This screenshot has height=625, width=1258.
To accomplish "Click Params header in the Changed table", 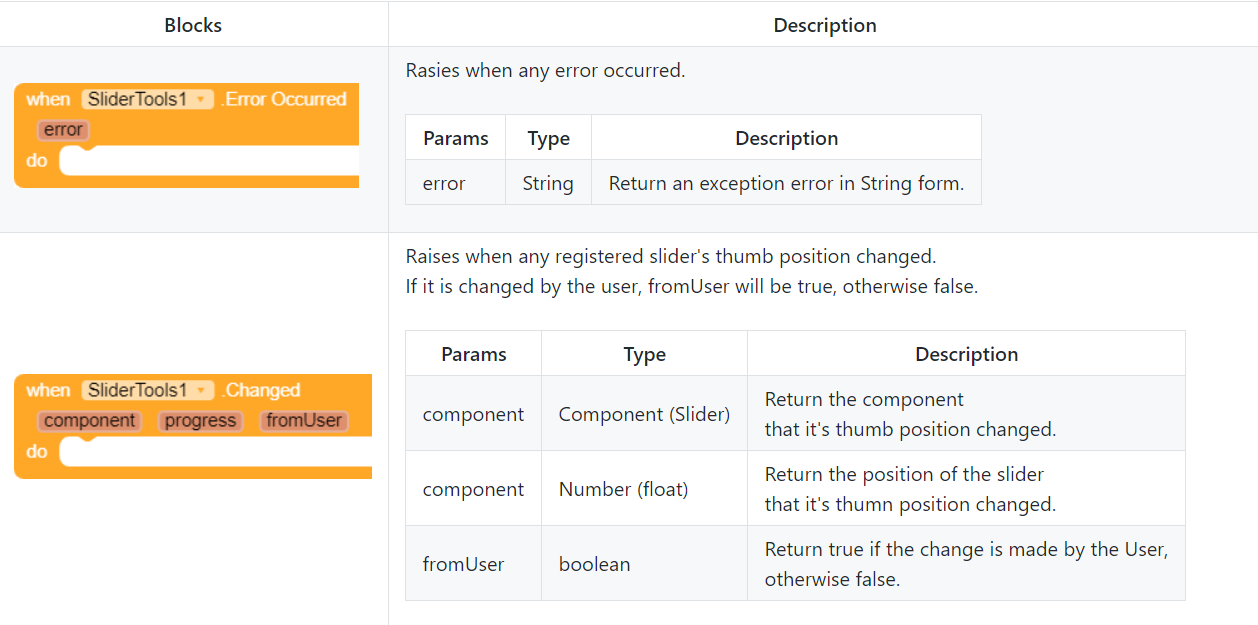I will pos(473,354).
